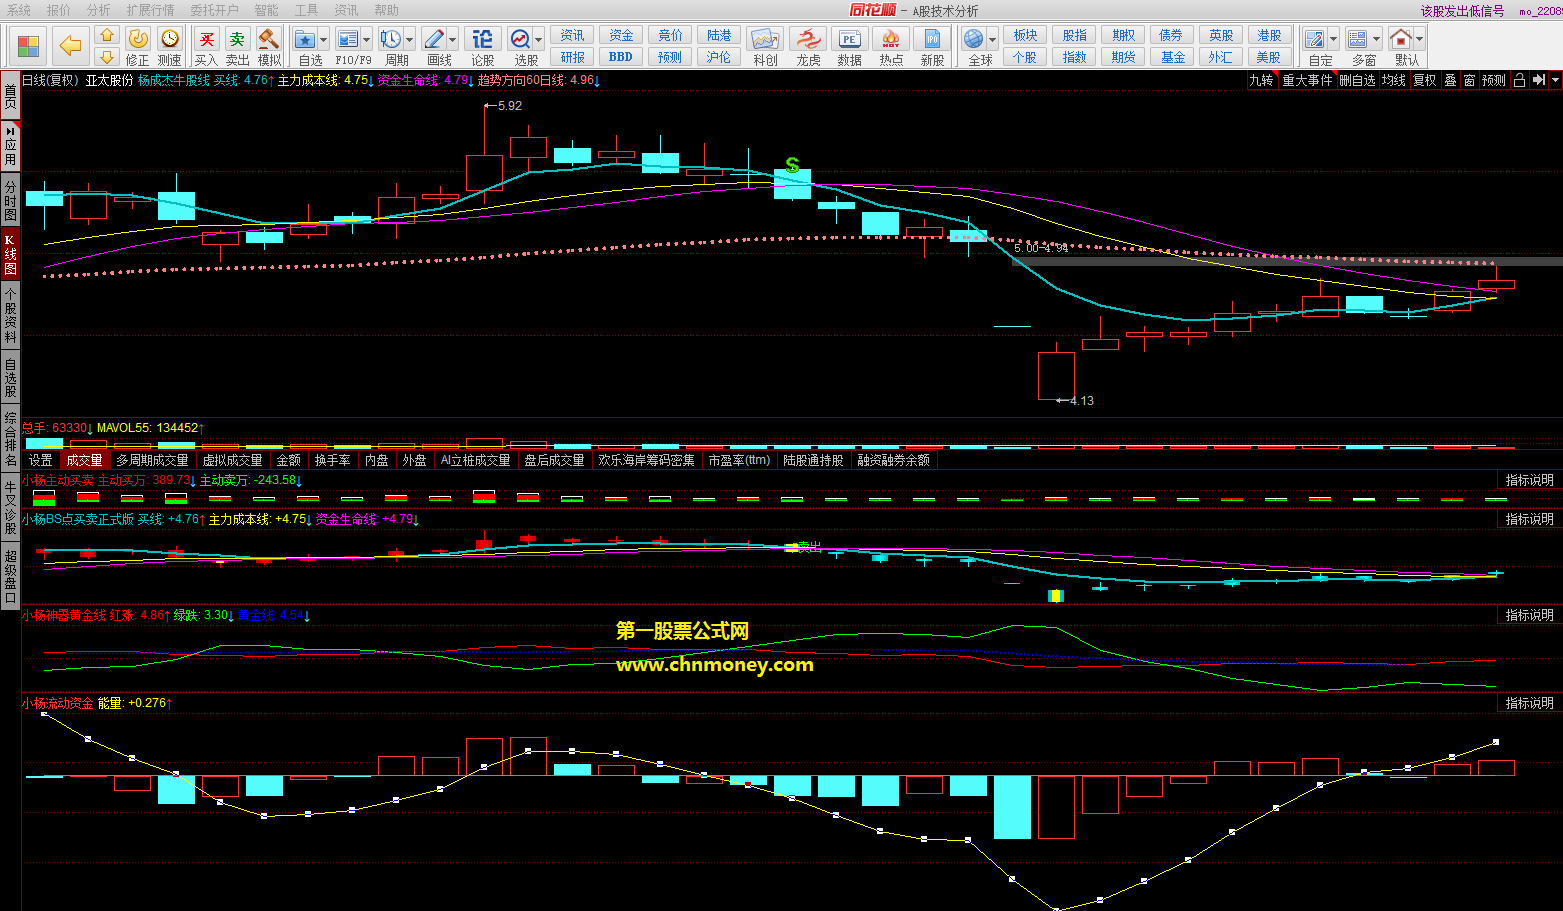The image size is (1563, 911).
Task: Expand the dropdown arrow next to 选股
Action: 539,40
